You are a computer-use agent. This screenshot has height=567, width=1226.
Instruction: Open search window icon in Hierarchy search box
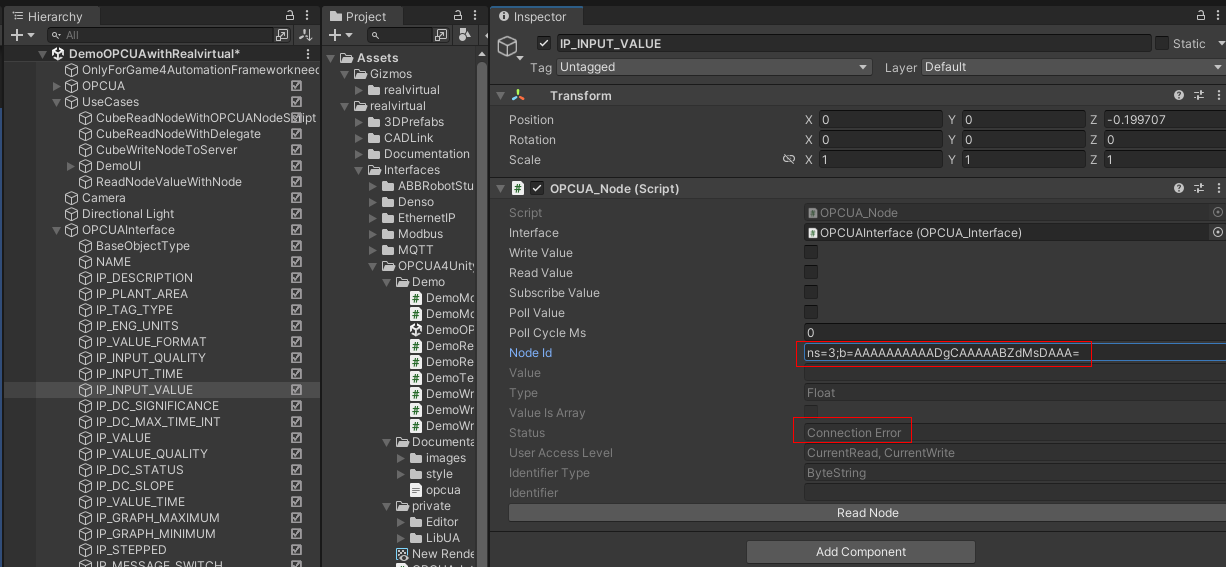click(x=282, y=35)
